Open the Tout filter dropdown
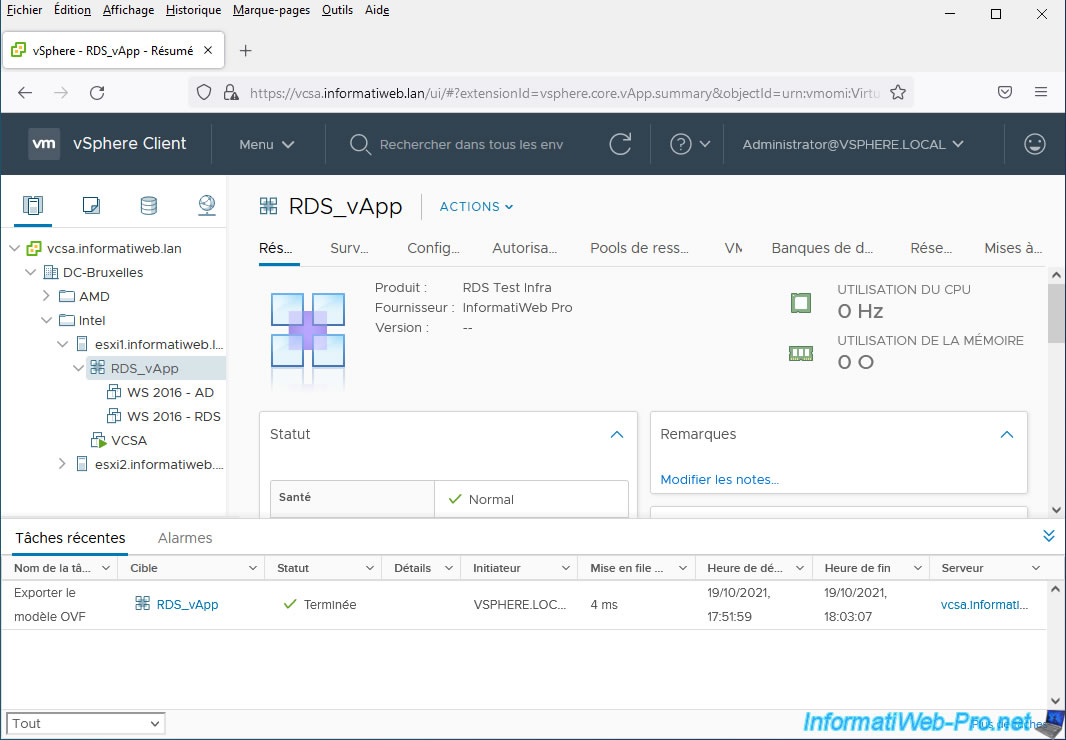 coord(86,723)
